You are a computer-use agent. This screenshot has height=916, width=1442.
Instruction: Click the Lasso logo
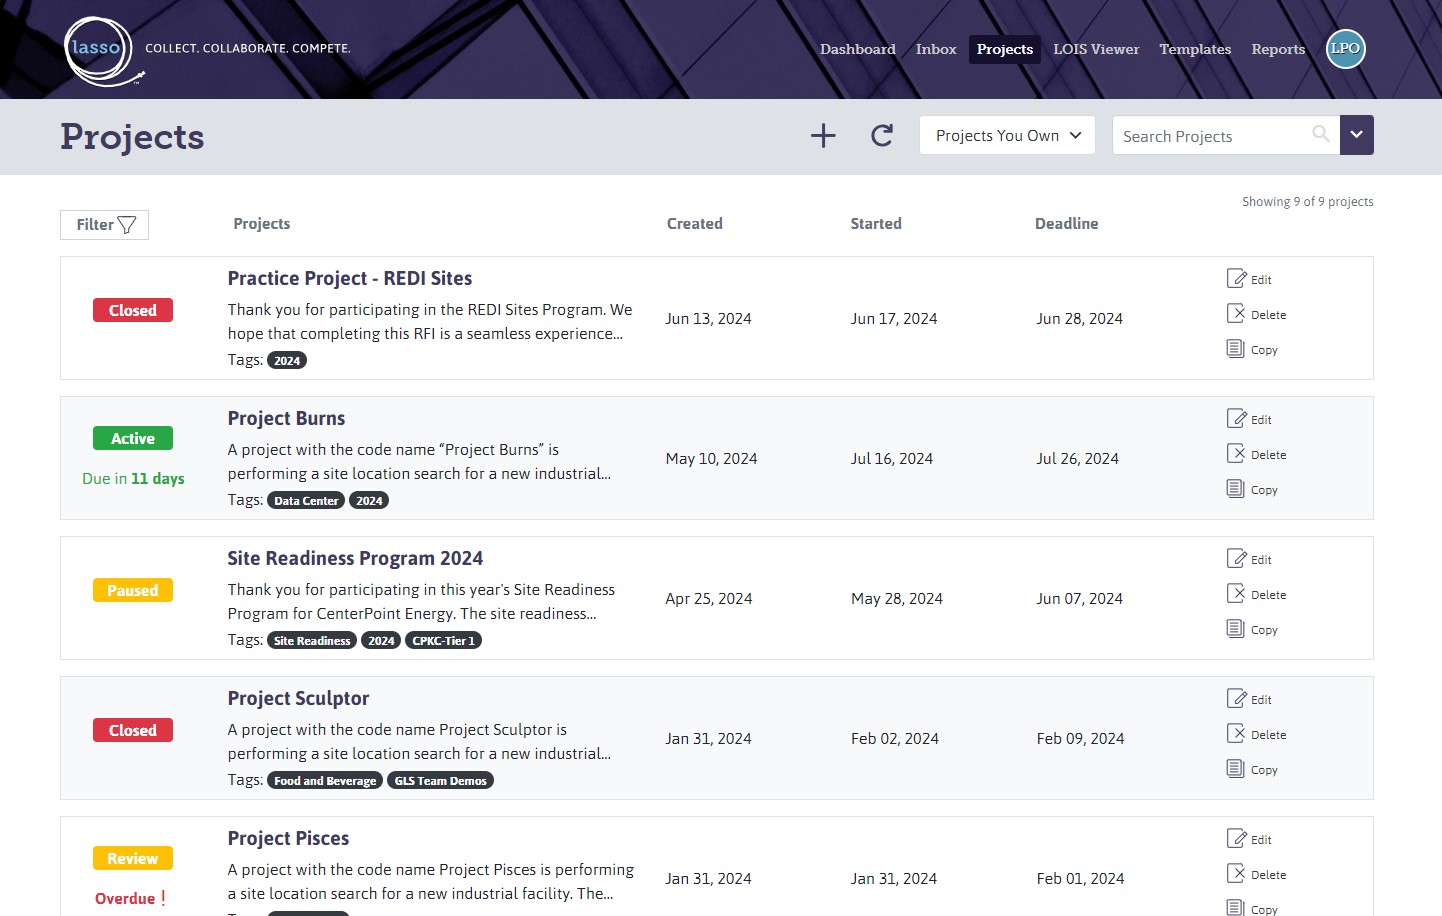100,48
